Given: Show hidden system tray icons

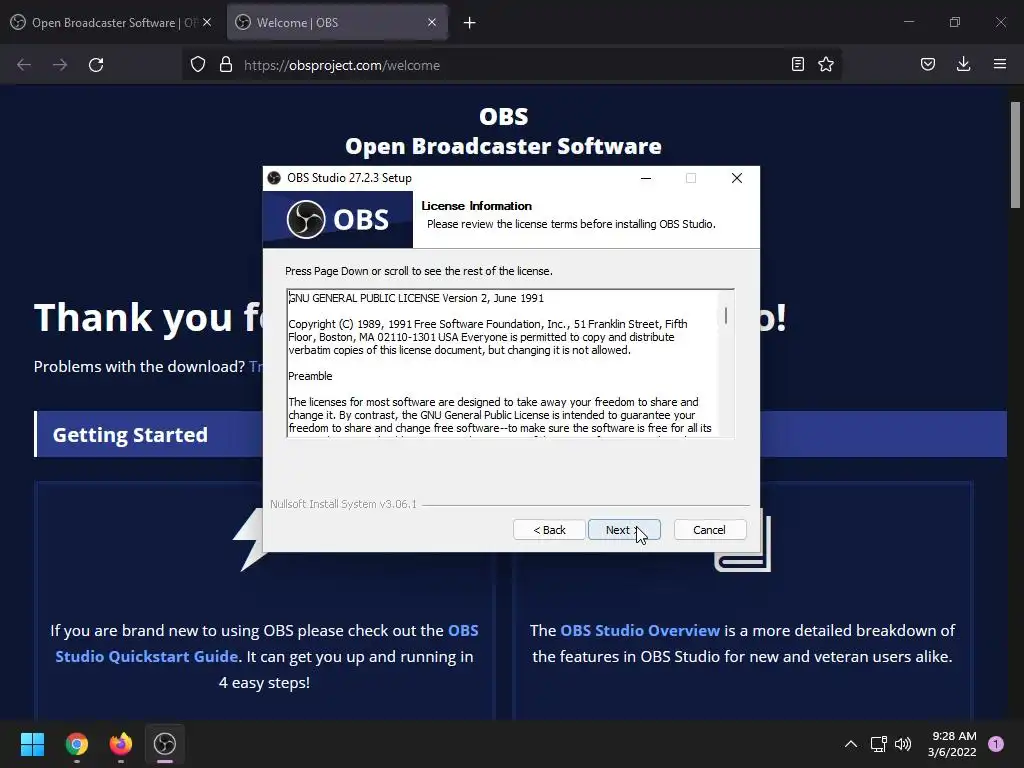Looking at the screenshot, I should 851,744.
